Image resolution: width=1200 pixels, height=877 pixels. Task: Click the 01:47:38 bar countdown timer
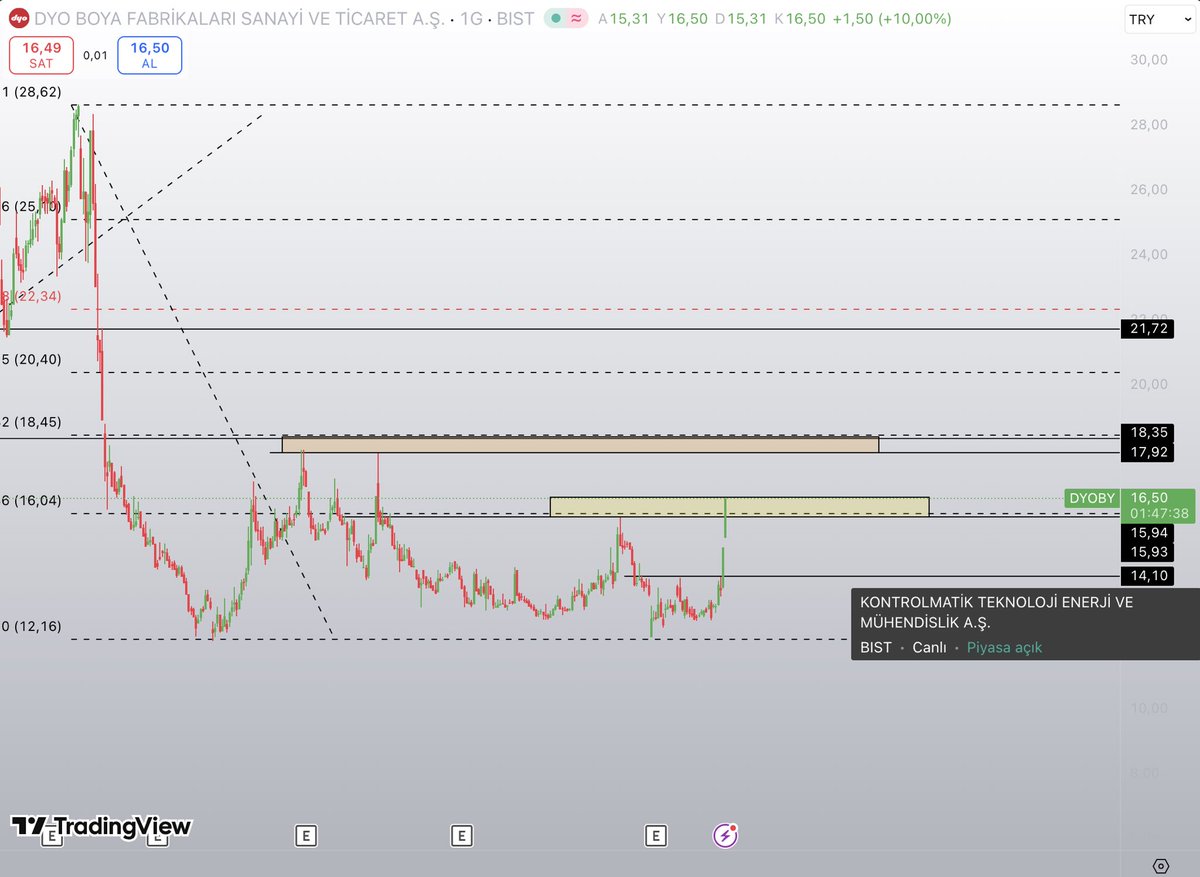pos(1159,513)
